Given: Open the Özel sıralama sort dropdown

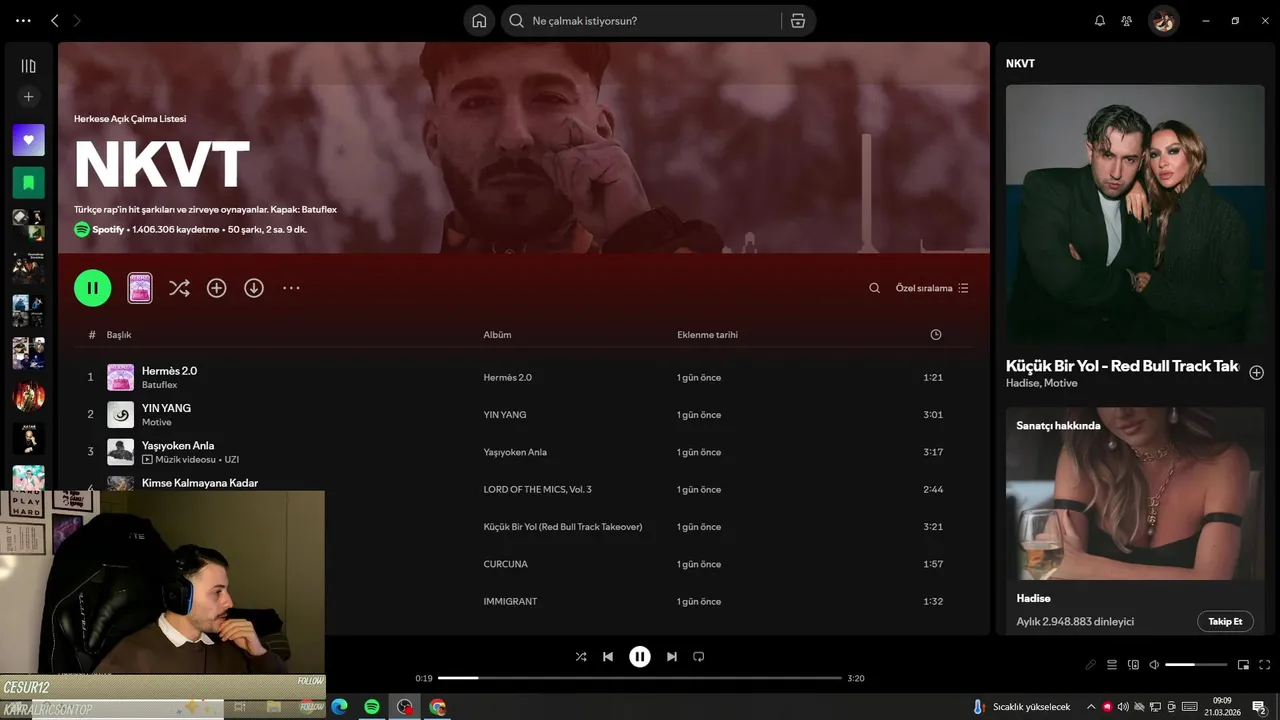Looking at the screenshot, I should click(932, 288).
